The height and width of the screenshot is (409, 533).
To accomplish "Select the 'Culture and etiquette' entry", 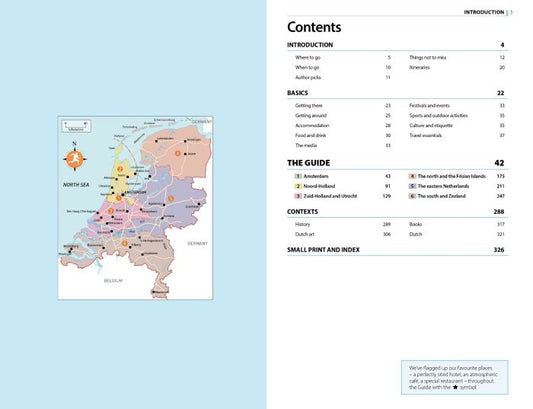I will [431, 125].
